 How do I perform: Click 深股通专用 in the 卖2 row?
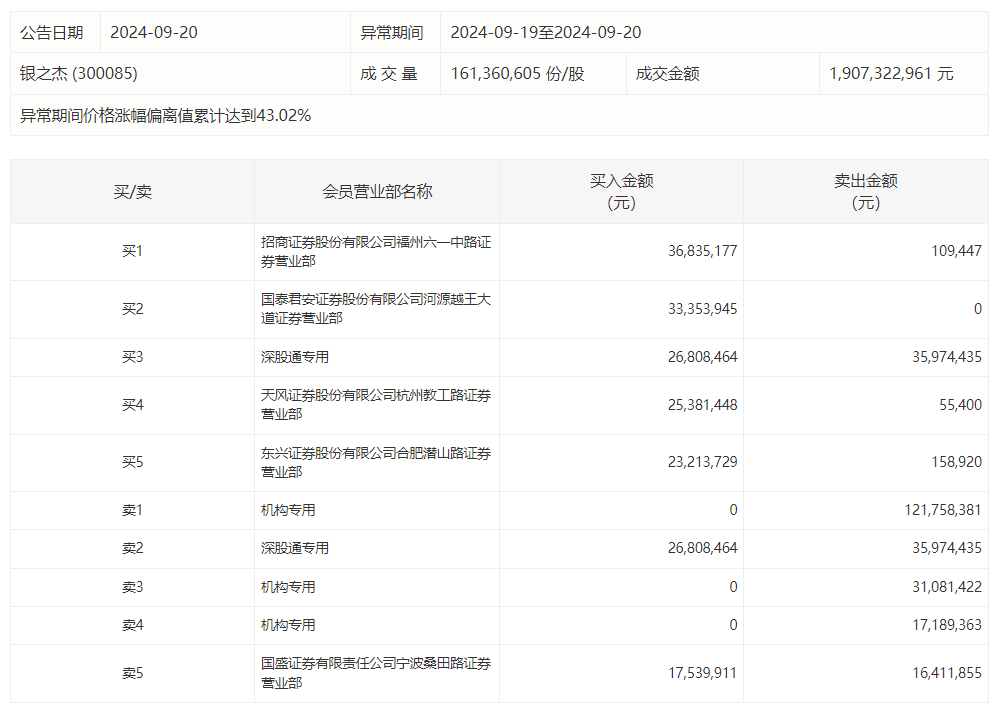tap(295, 548)
